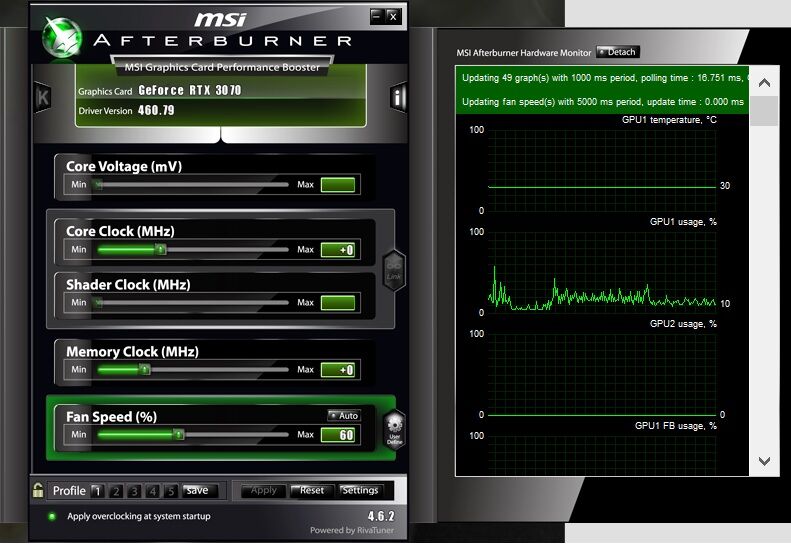This screenshot has width=791, height=544.
Task: Click the GeForce RTX 3070 card name
Action: pos(190,90)
